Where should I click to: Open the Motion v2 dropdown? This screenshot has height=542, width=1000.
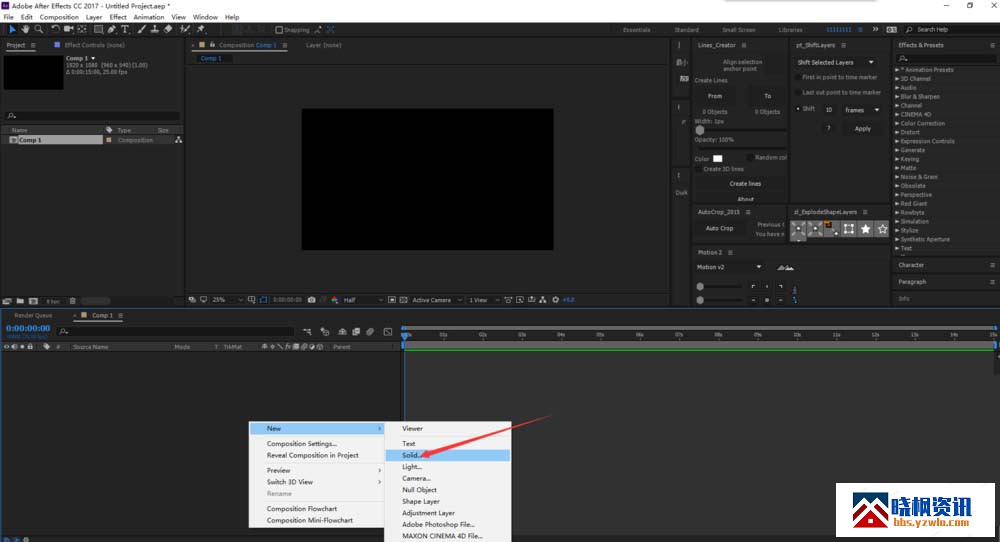729,267
